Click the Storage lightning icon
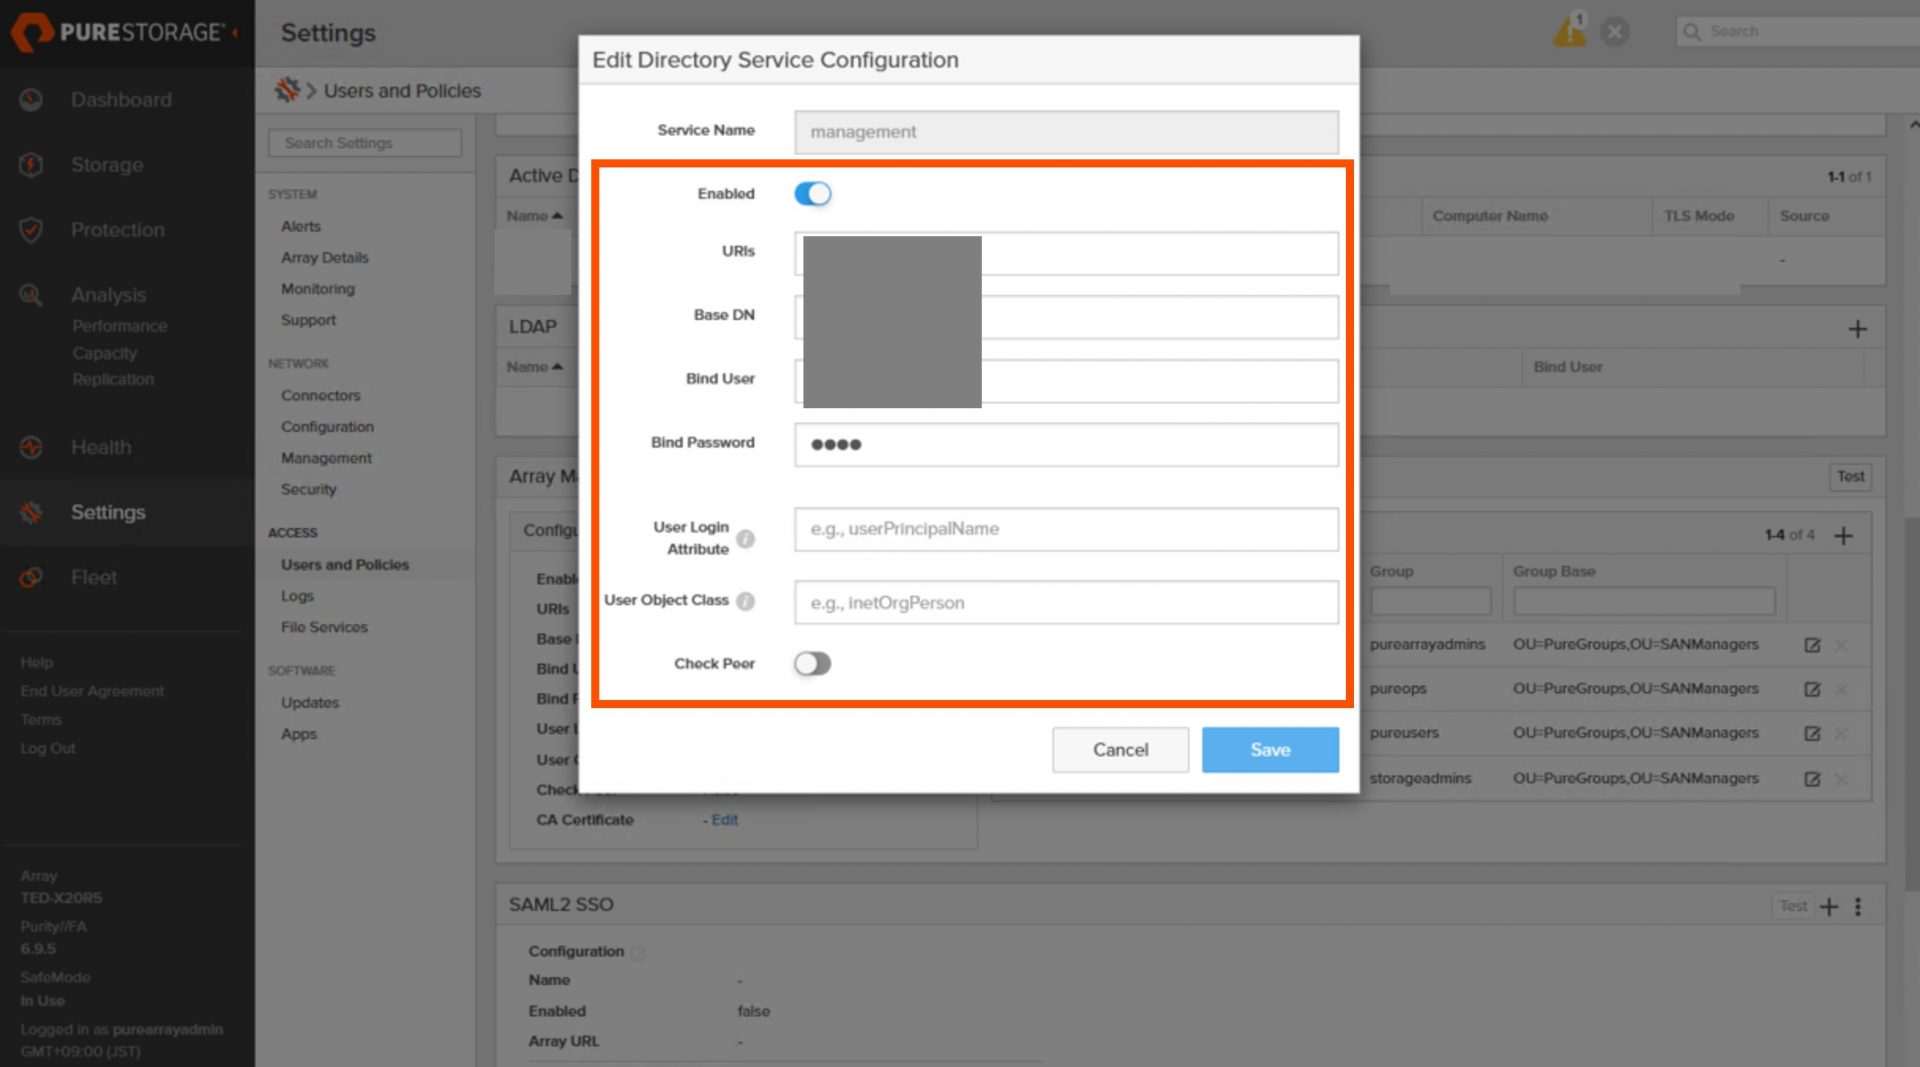Screen dimensions: 1920x1067 (31, 165)
